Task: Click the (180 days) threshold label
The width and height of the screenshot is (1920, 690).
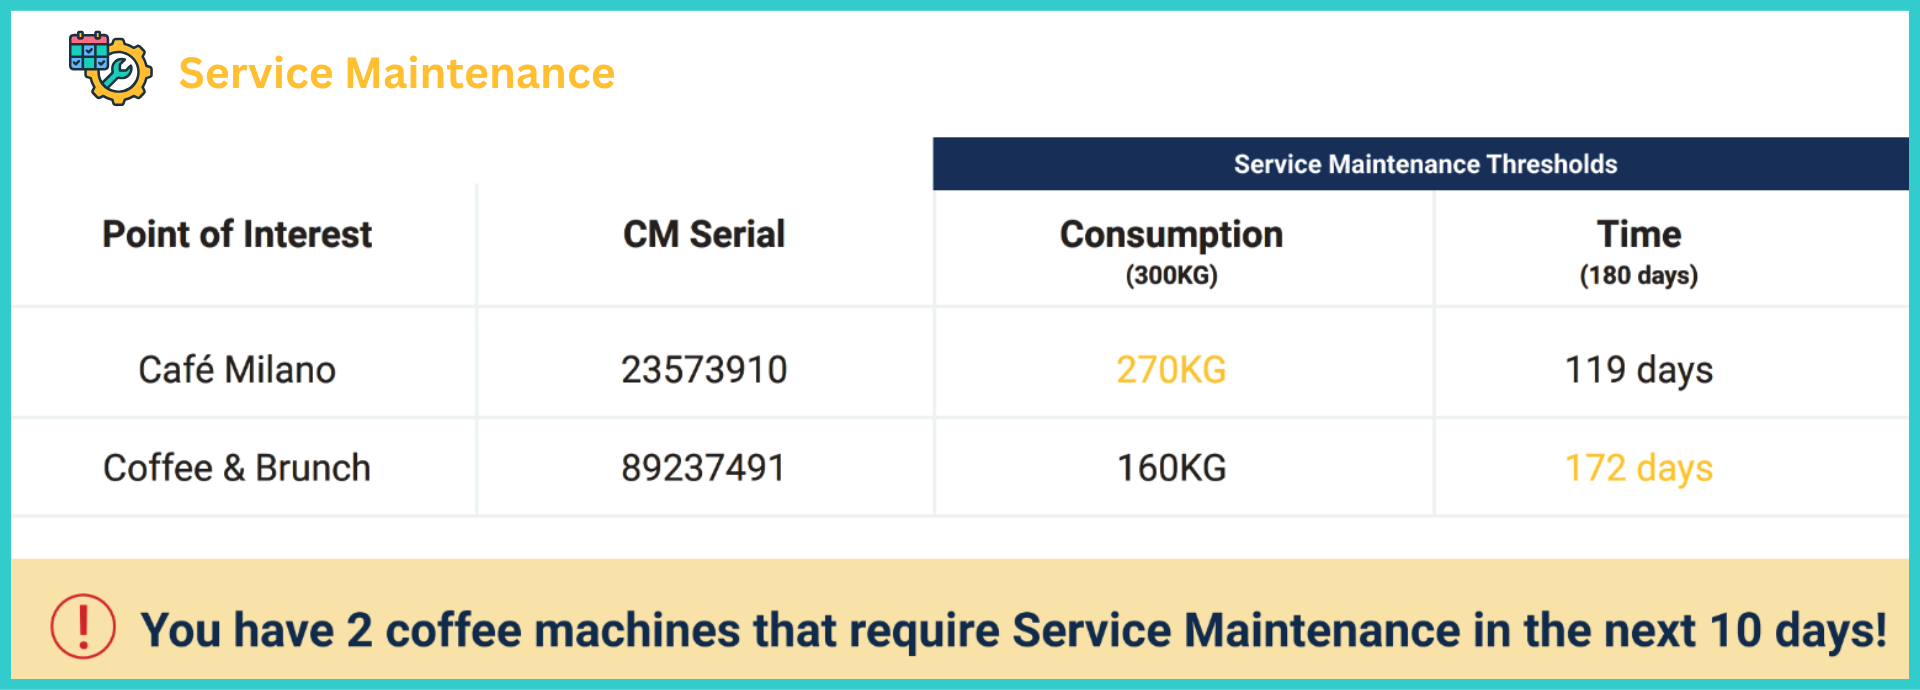Action: tap(1638, 276)
